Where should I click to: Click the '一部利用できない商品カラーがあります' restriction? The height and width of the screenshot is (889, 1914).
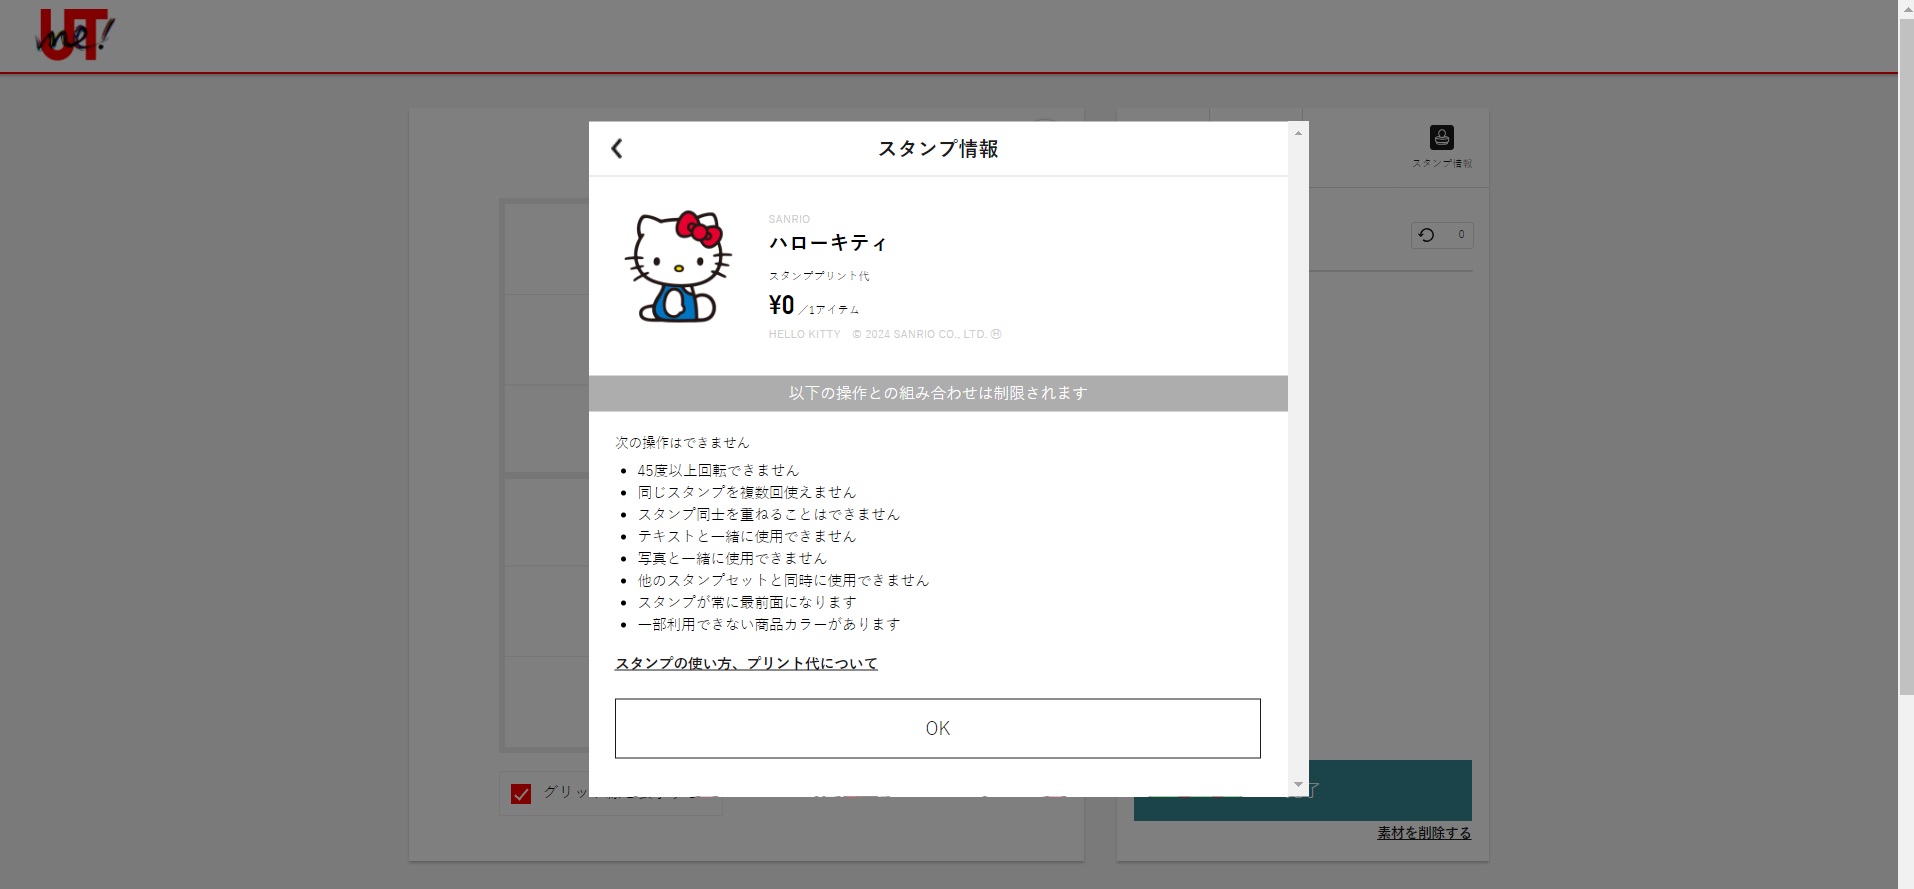click(x=769, y=624)
